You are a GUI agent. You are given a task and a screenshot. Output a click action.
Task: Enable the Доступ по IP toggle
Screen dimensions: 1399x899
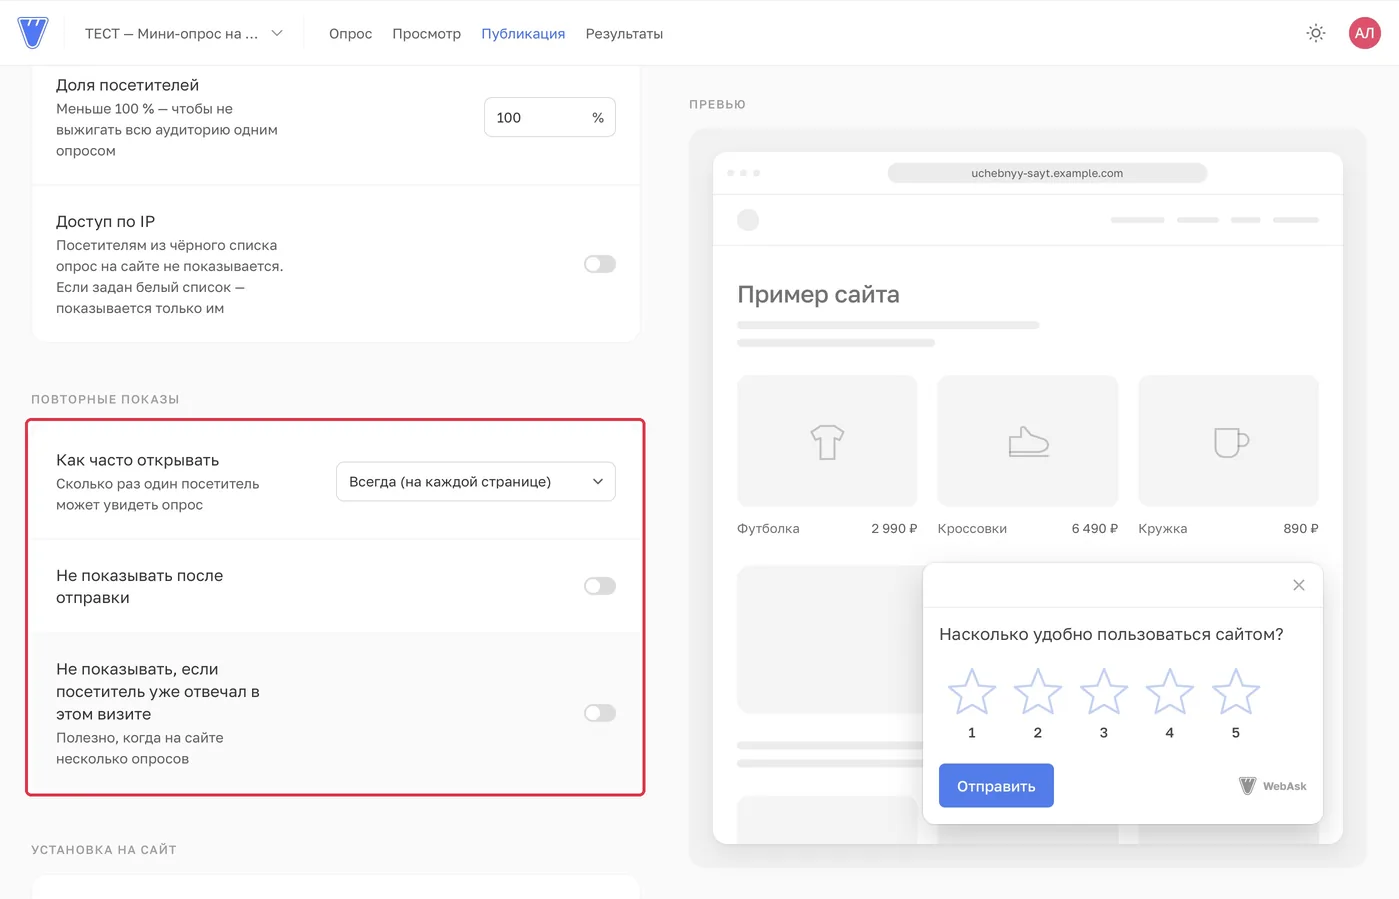(600, 264)
